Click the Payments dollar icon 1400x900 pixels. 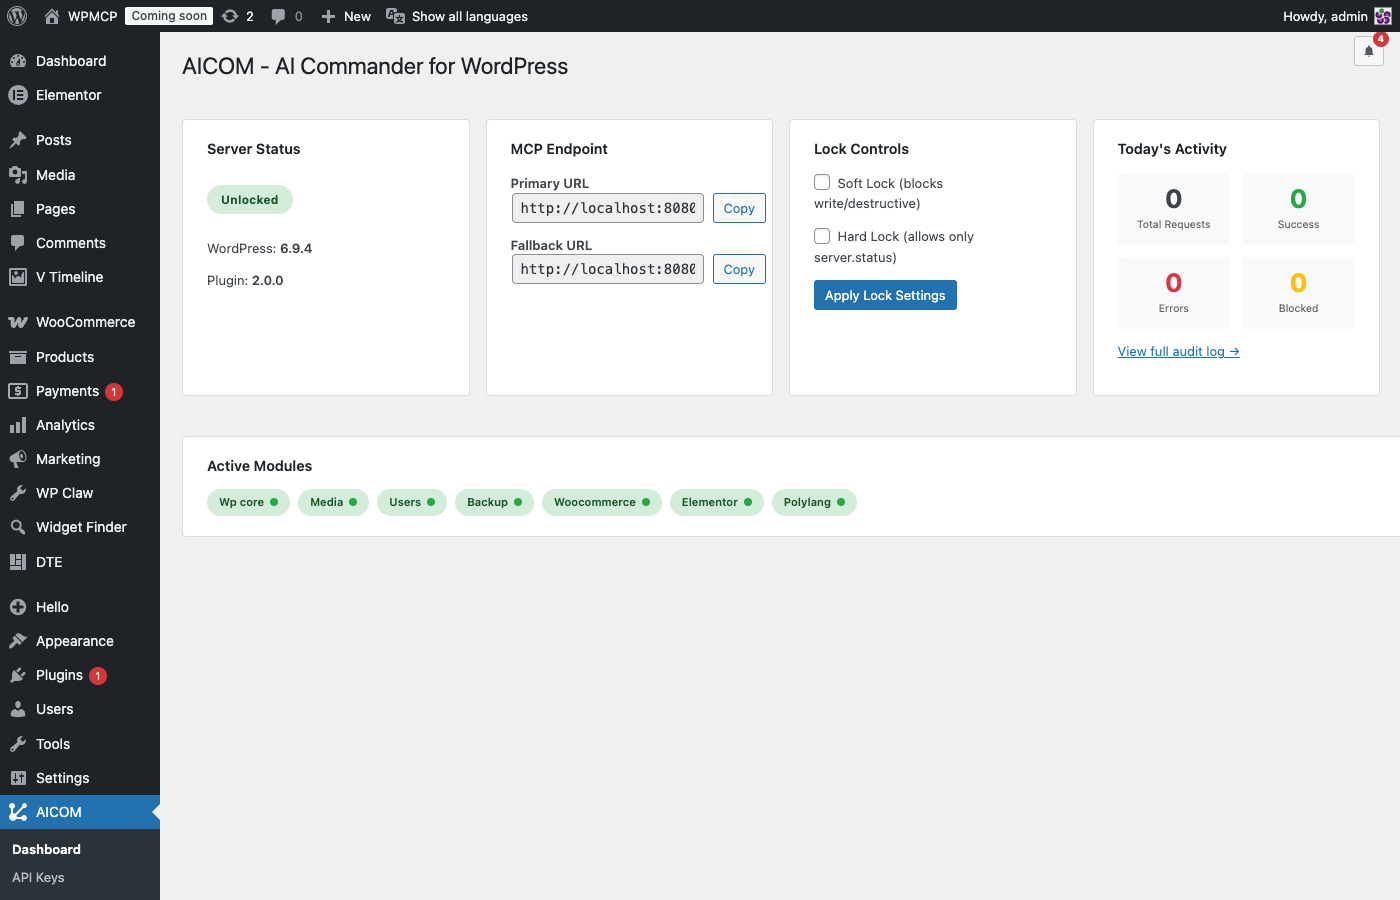(18, 391)
